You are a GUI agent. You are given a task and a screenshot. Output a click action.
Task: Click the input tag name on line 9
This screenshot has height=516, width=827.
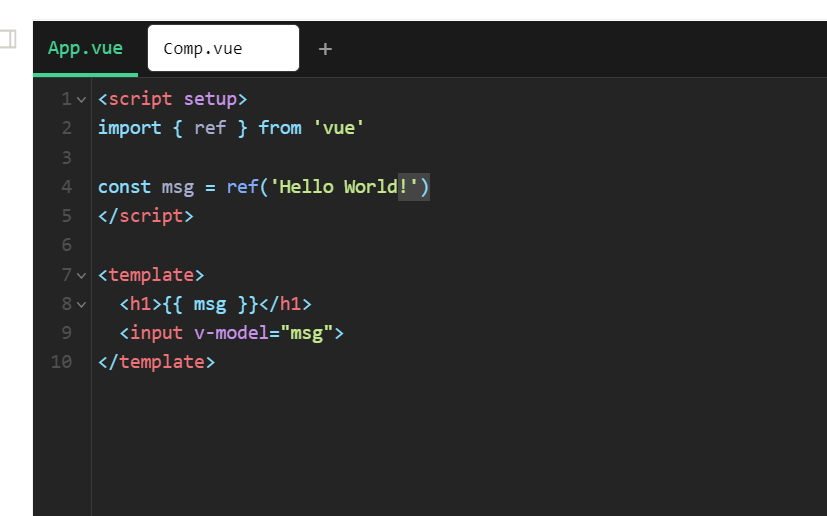pyautogui.click(x=156, y=333)
